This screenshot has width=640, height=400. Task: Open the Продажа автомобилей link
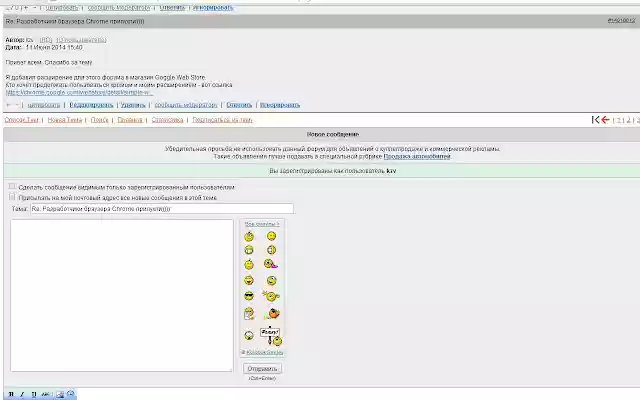coord(417,156)
